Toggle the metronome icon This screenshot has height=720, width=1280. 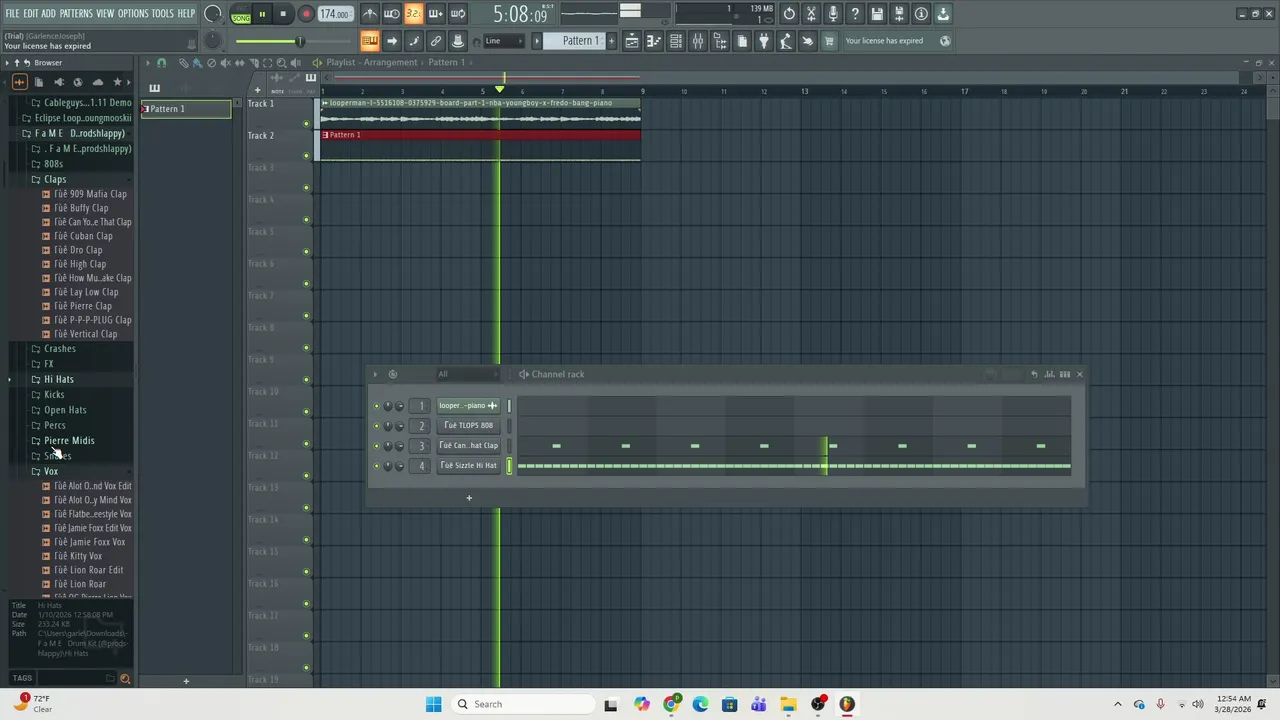coord(370,14)
